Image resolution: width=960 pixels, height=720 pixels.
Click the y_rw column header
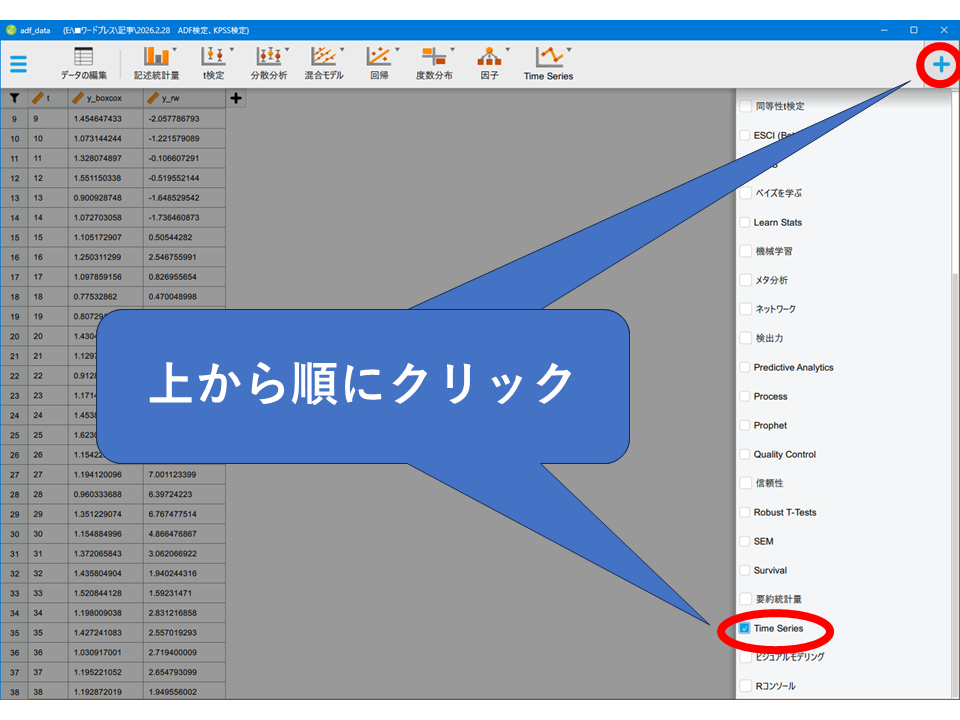pos(183,98)
